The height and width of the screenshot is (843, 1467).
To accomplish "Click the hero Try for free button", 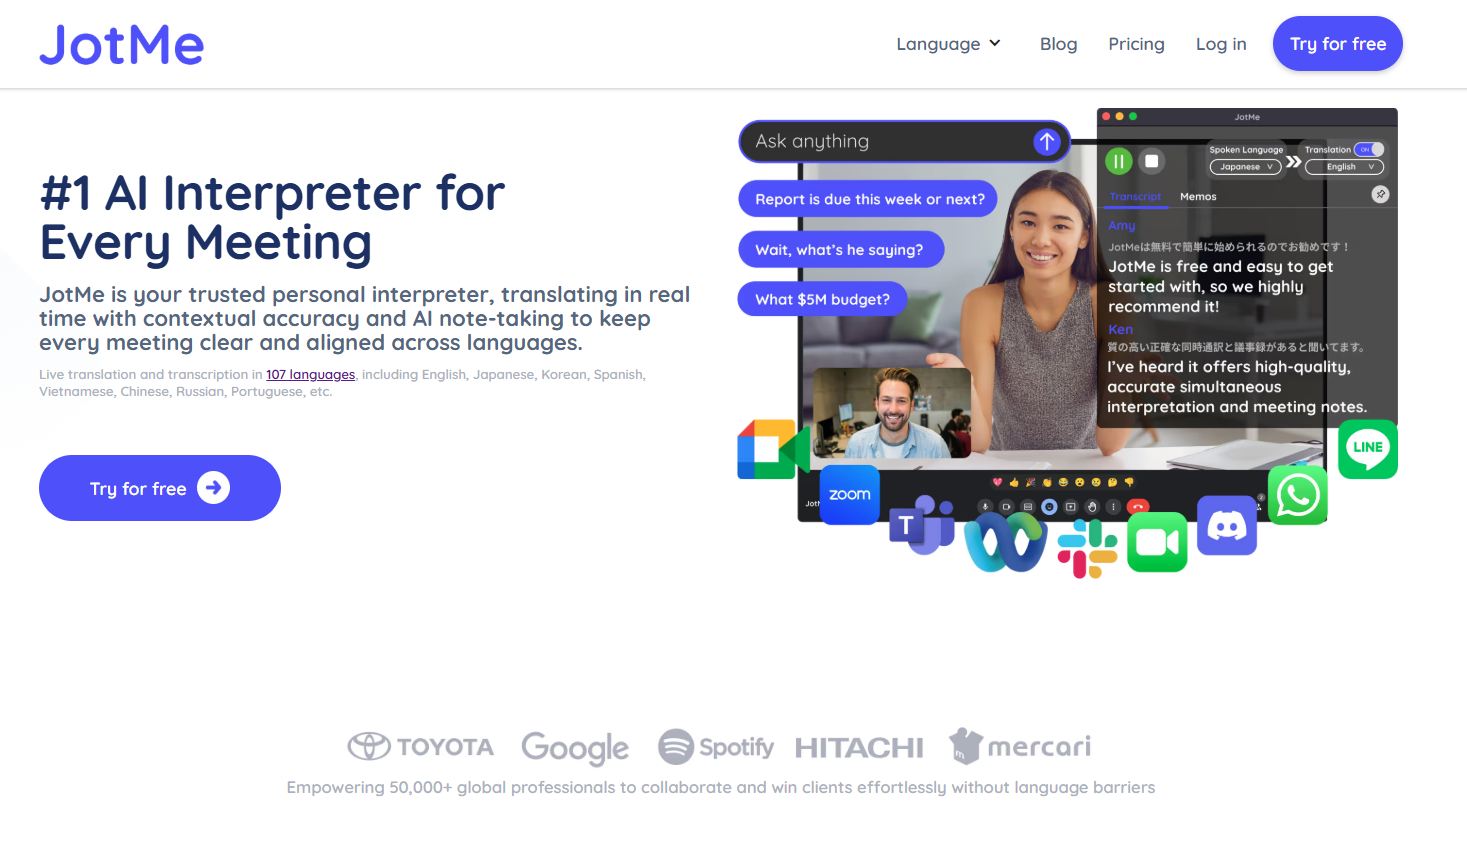I will click(x=160, y=488).
